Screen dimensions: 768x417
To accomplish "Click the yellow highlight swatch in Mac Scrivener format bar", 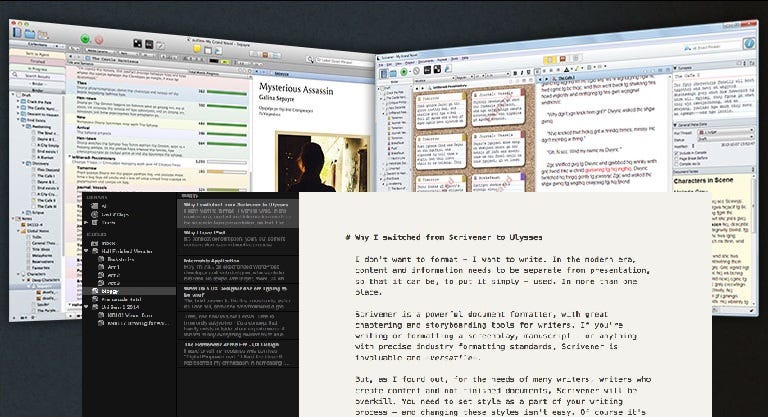I will pyautogui.click(x=225, y=62).
